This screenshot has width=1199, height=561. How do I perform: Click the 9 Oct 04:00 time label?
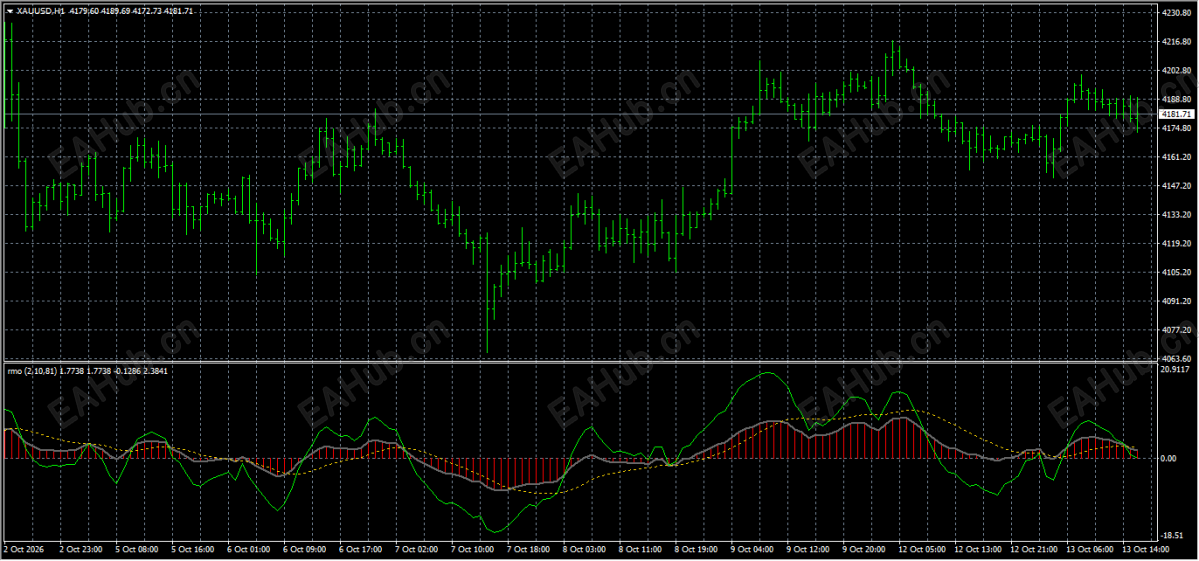(x=751, y=549)
